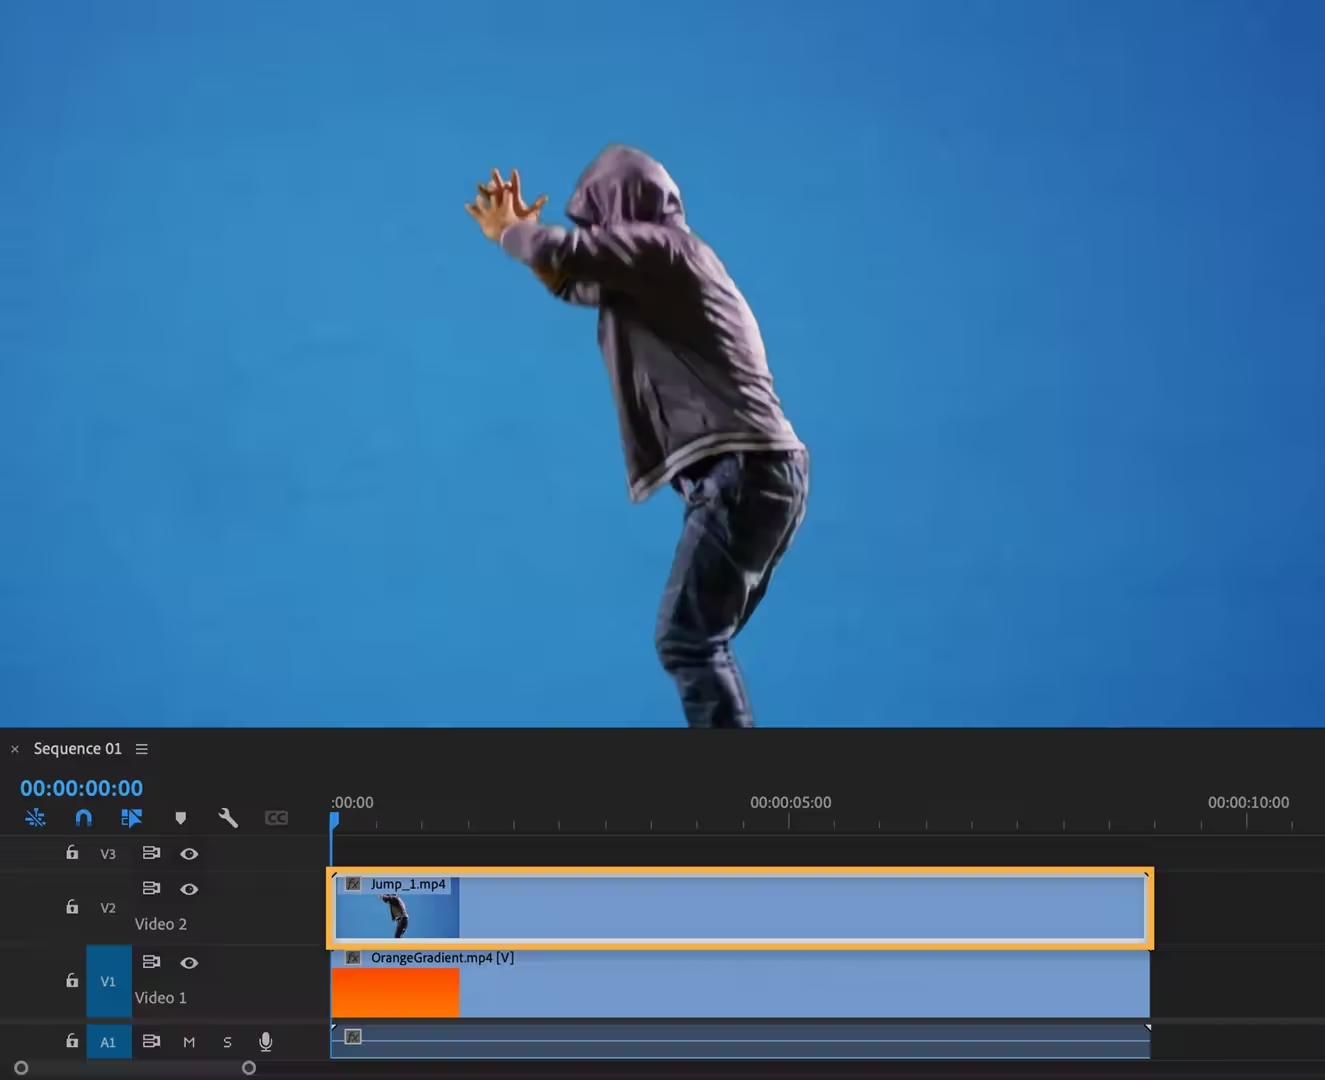Toggle Snap in Timeline magnet icon

coord(84,818)
